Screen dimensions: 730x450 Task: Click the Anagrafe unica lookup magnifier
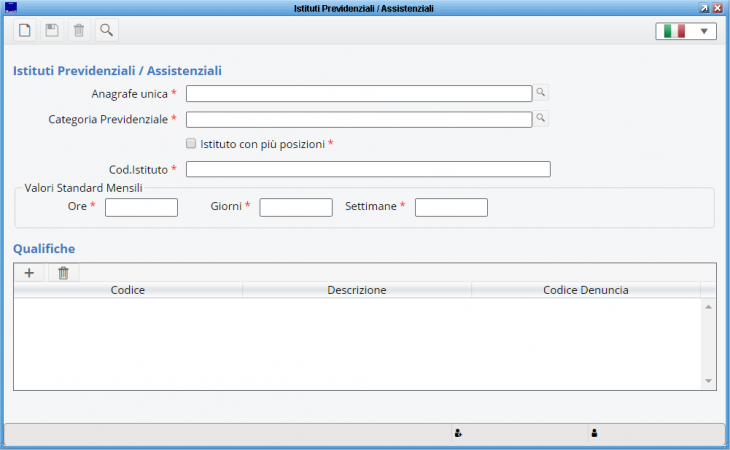(541, 93)
